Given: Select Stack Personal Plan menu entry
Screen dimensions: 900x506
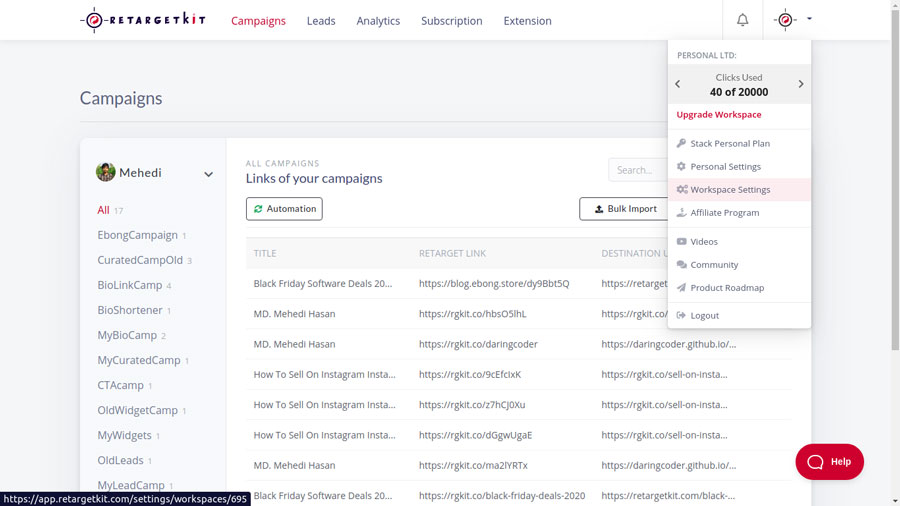Looking at the screenshot, I should [739, 143].
